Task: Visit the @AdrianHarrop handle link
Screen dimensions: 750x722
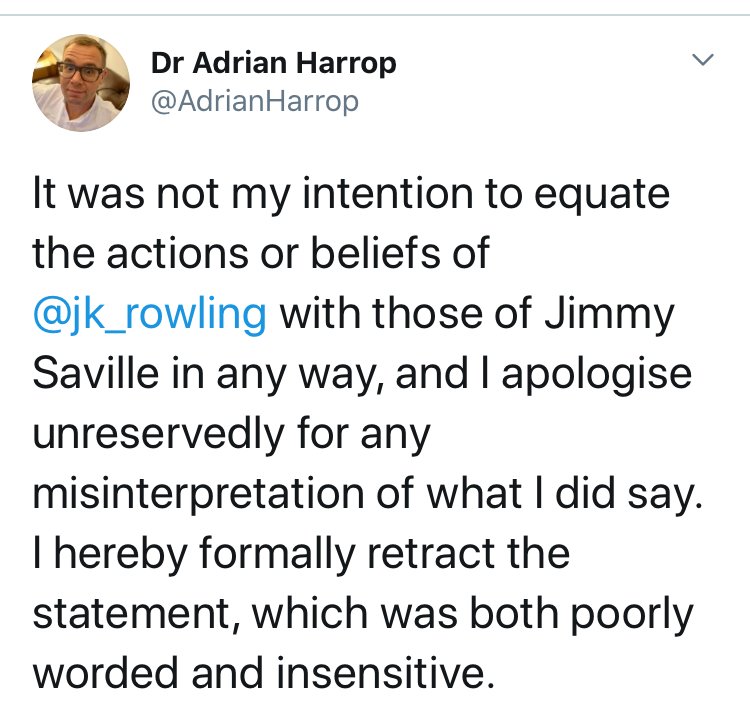Action: (x=255, y=102)
